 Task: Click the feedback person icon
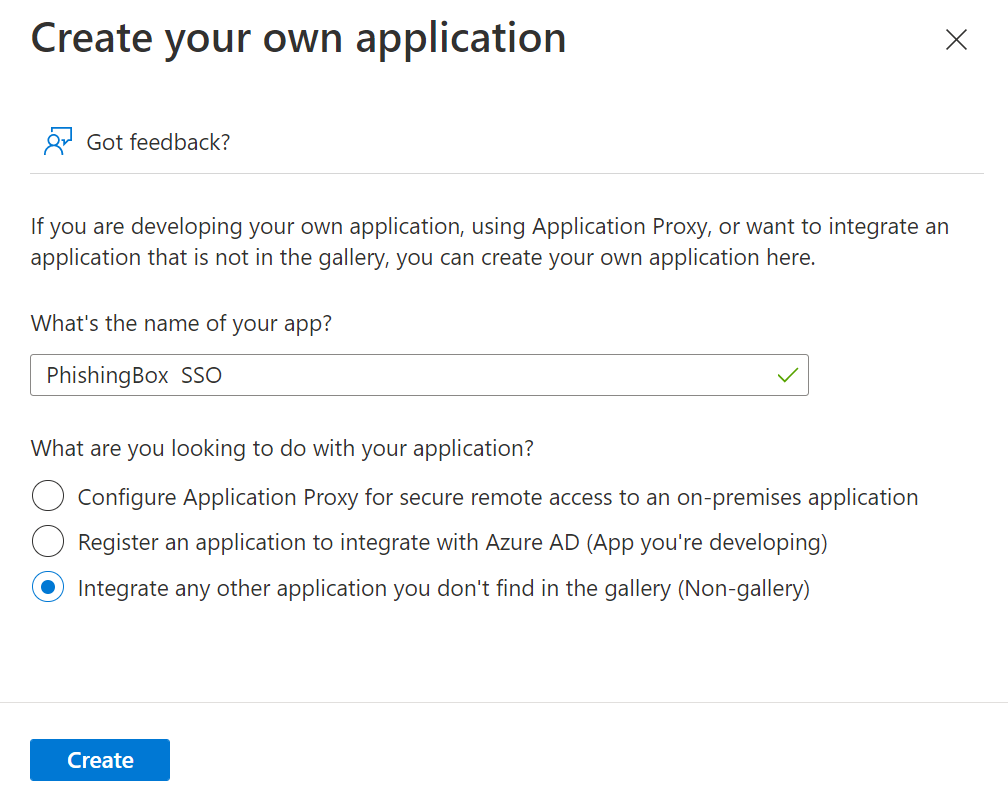[58, 142]
